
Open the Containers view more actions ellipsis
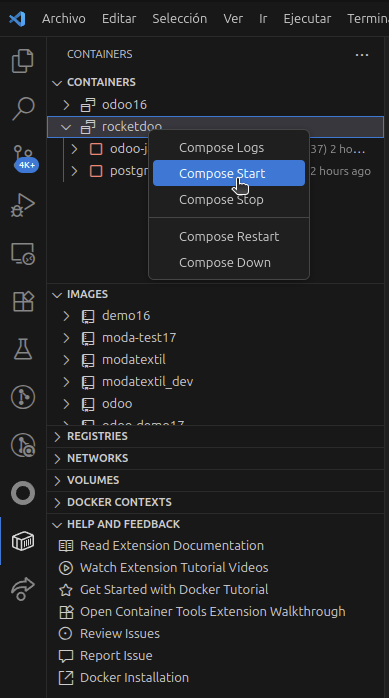362,54
